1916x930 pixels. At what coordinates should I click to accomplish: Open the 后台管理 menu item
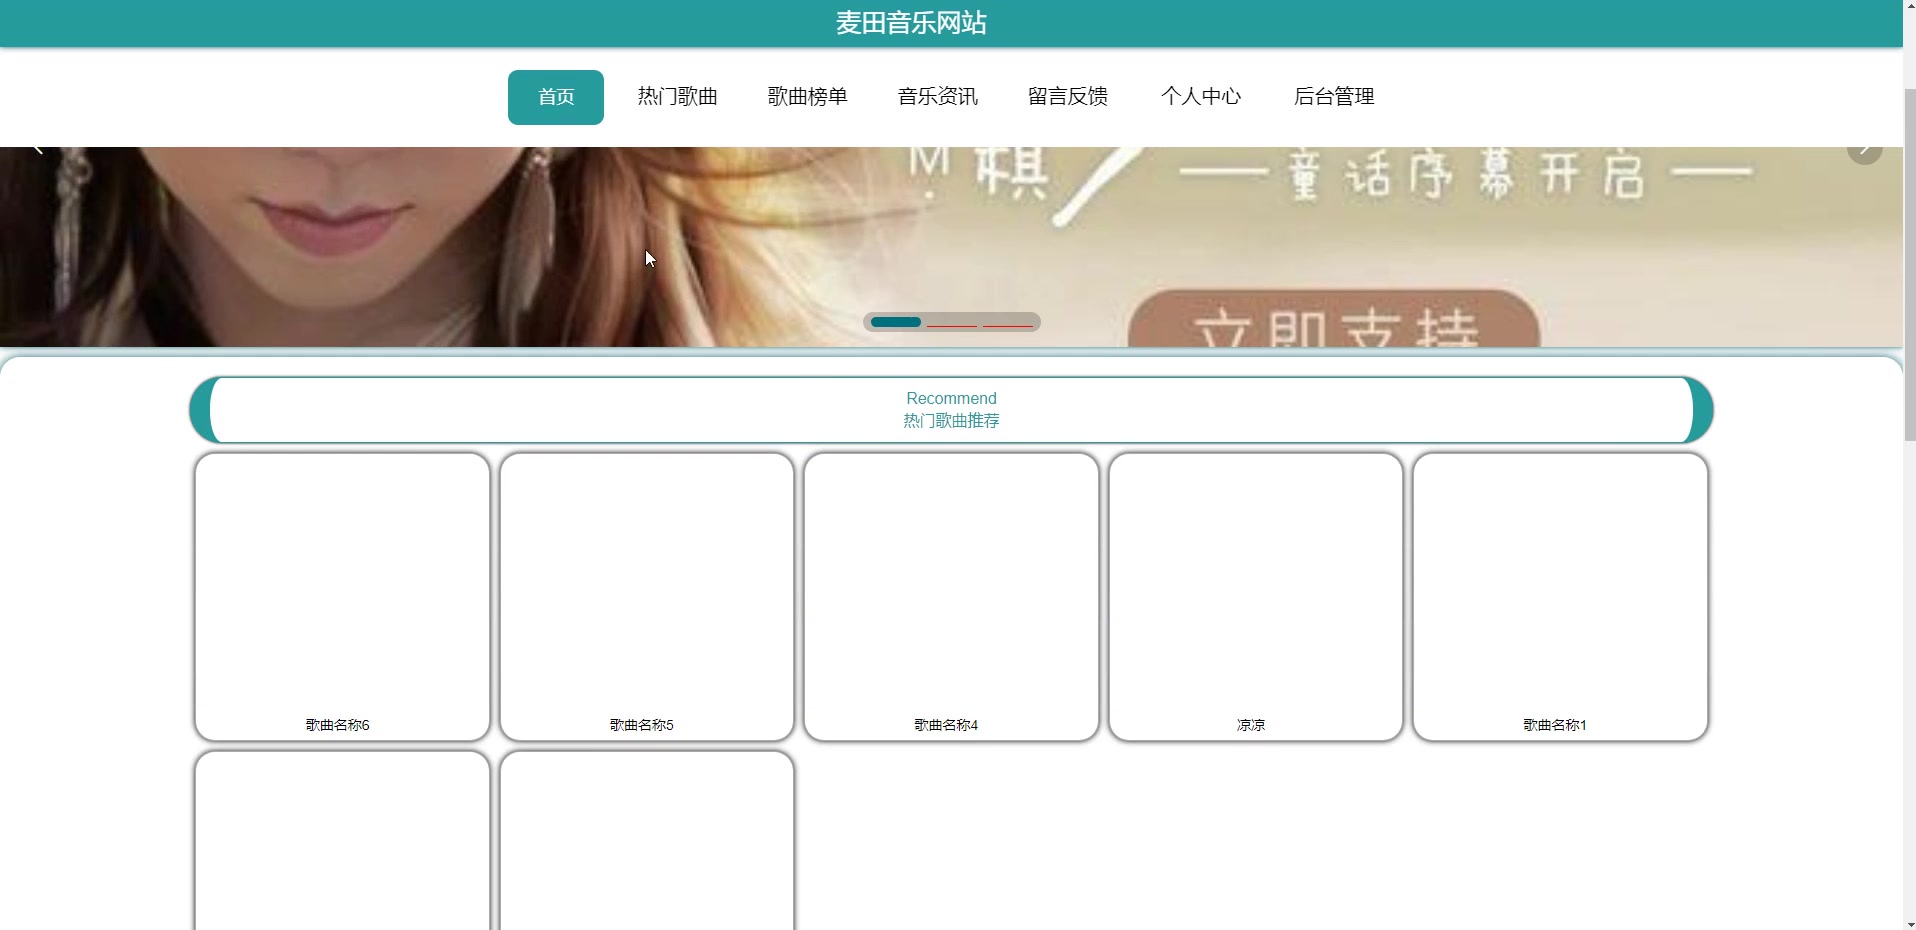(x=1334, y=97)
